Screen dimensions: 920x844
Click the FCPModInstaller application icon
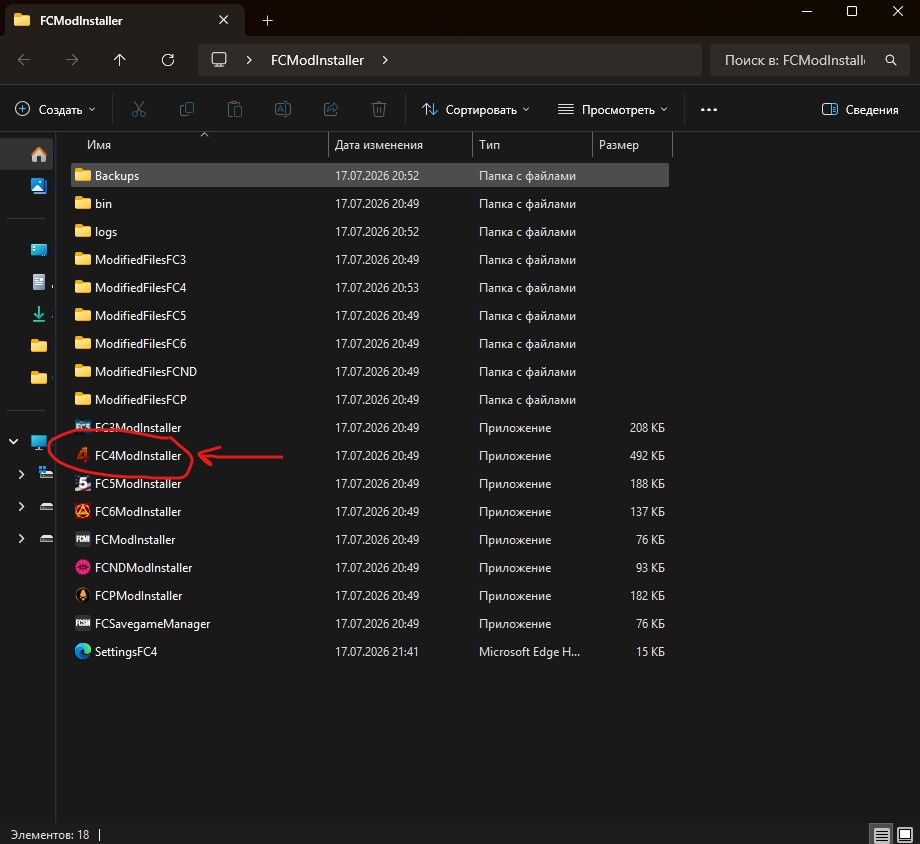(83, 595)
